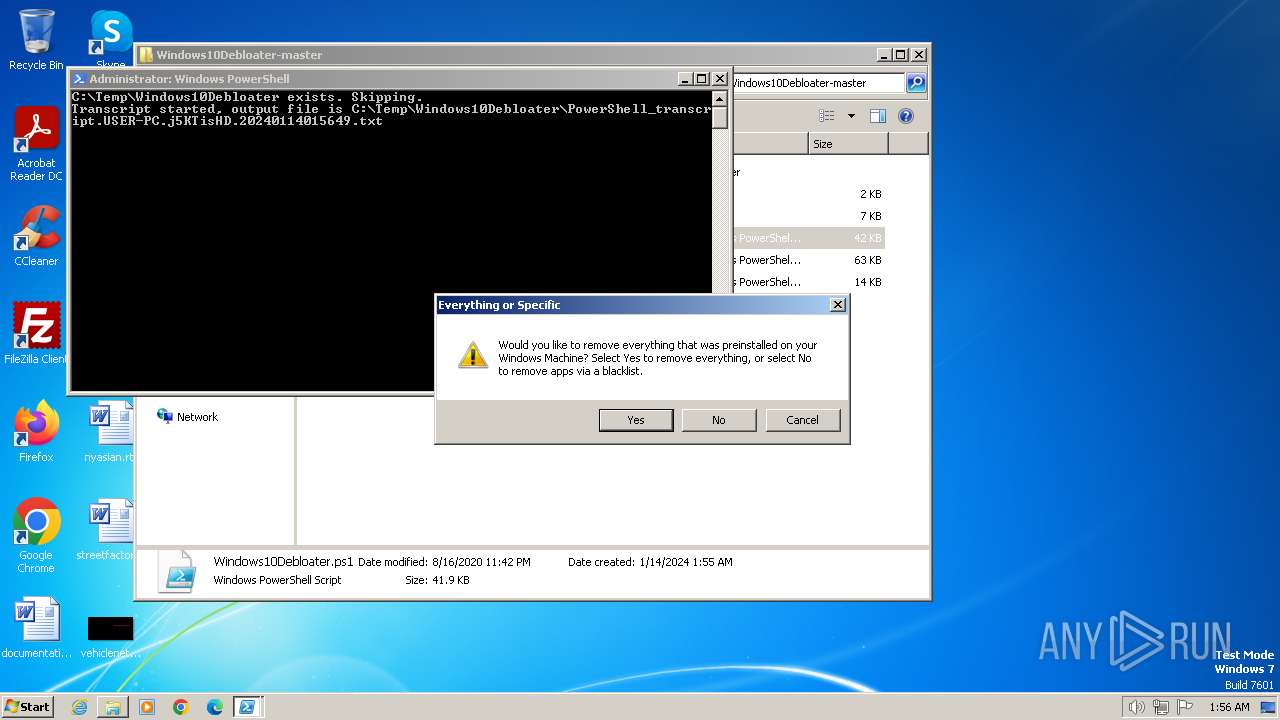Toggle the Explorer preview pane icon

coord(878,116)
